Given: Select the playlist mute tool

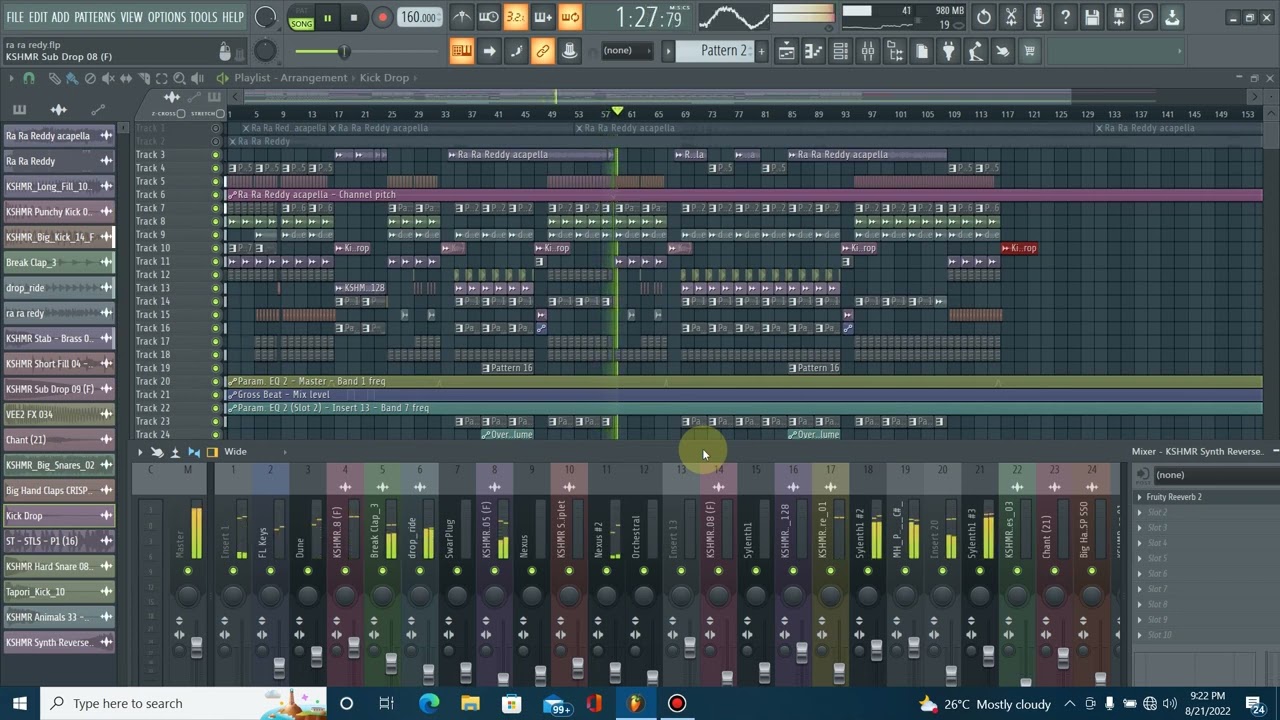Looking at the screenshot, I should click(108, 78).
